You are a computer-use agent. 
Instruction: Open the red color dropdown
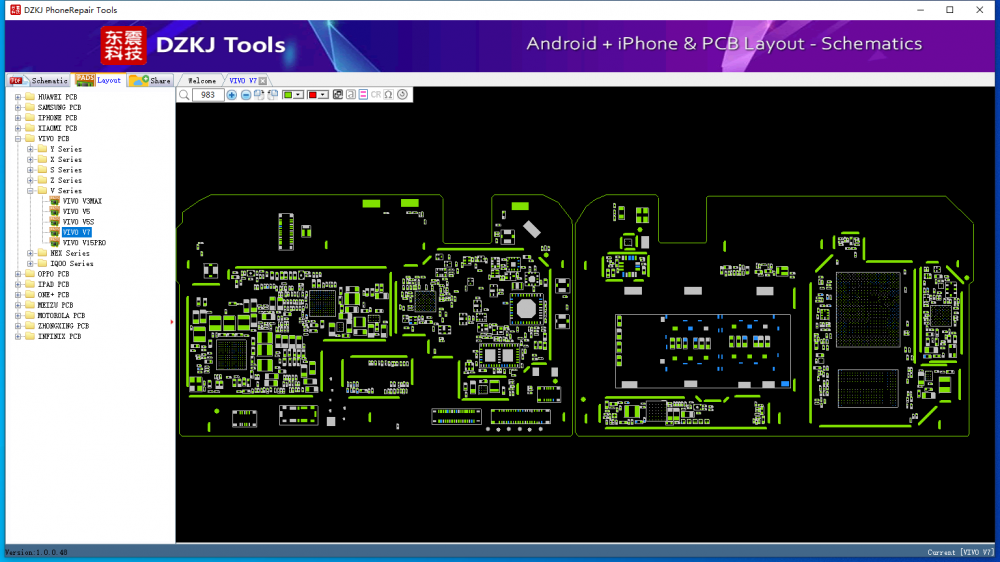pyautogui.click(x=323, y=95)
